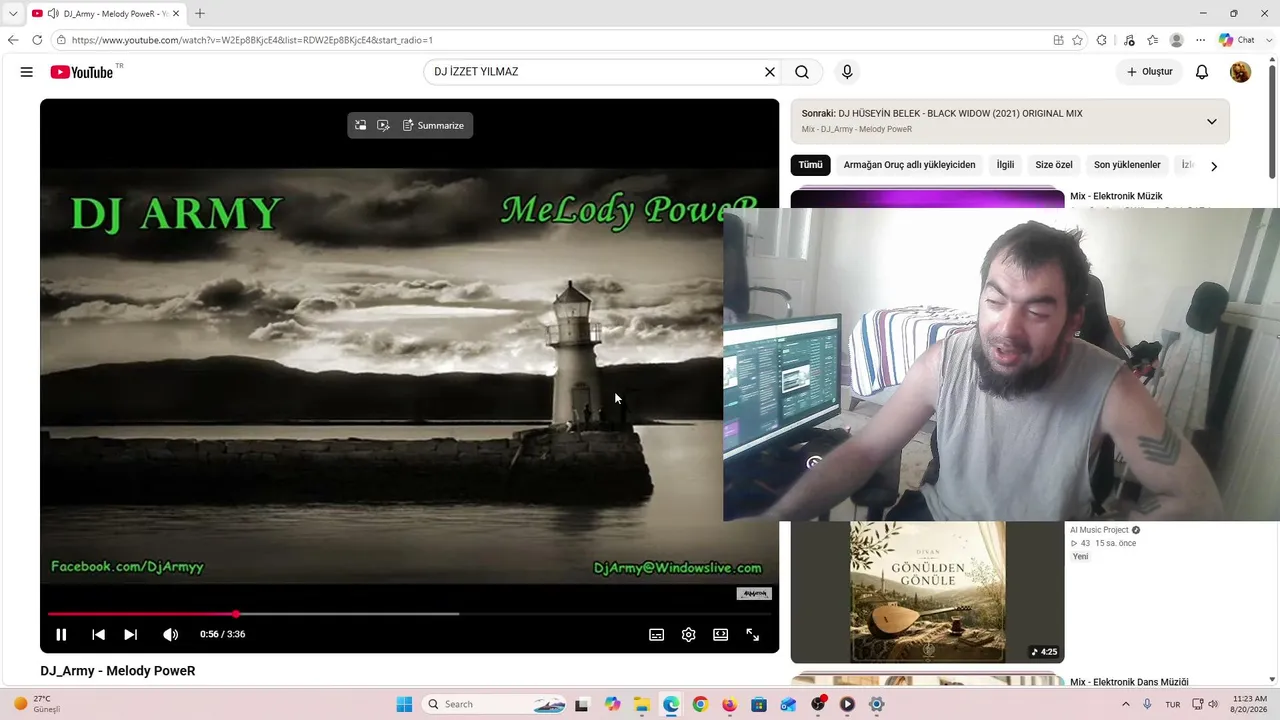Skip to the previous video
Viewport: 1280px width, 720px height.
[98, 634]
